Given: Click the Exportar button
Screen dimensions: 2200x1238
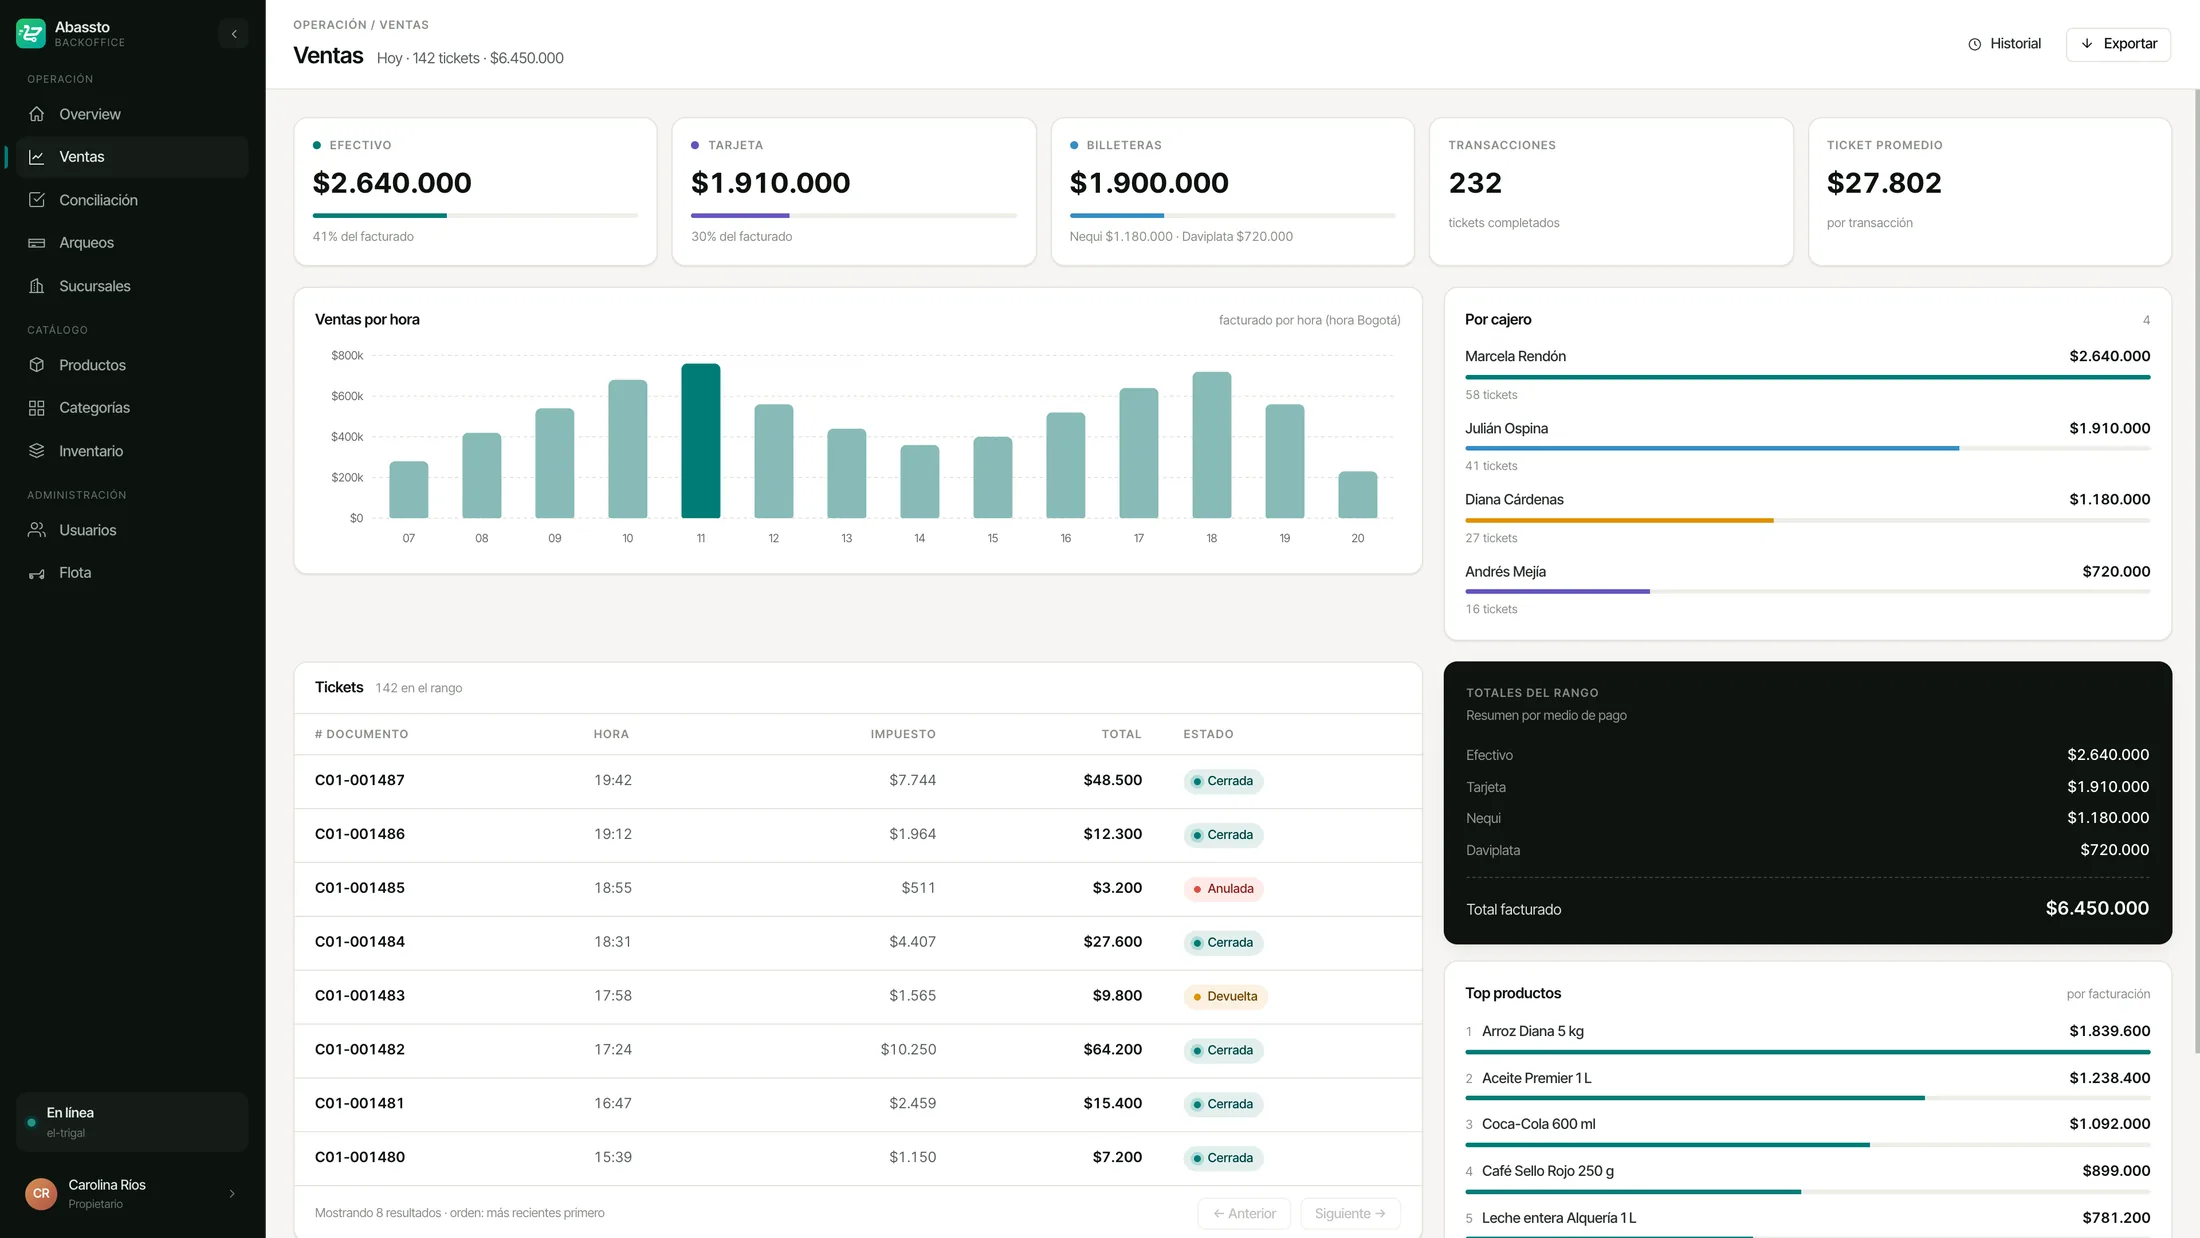Looking at the screenshot, I should click(2118, 44).
